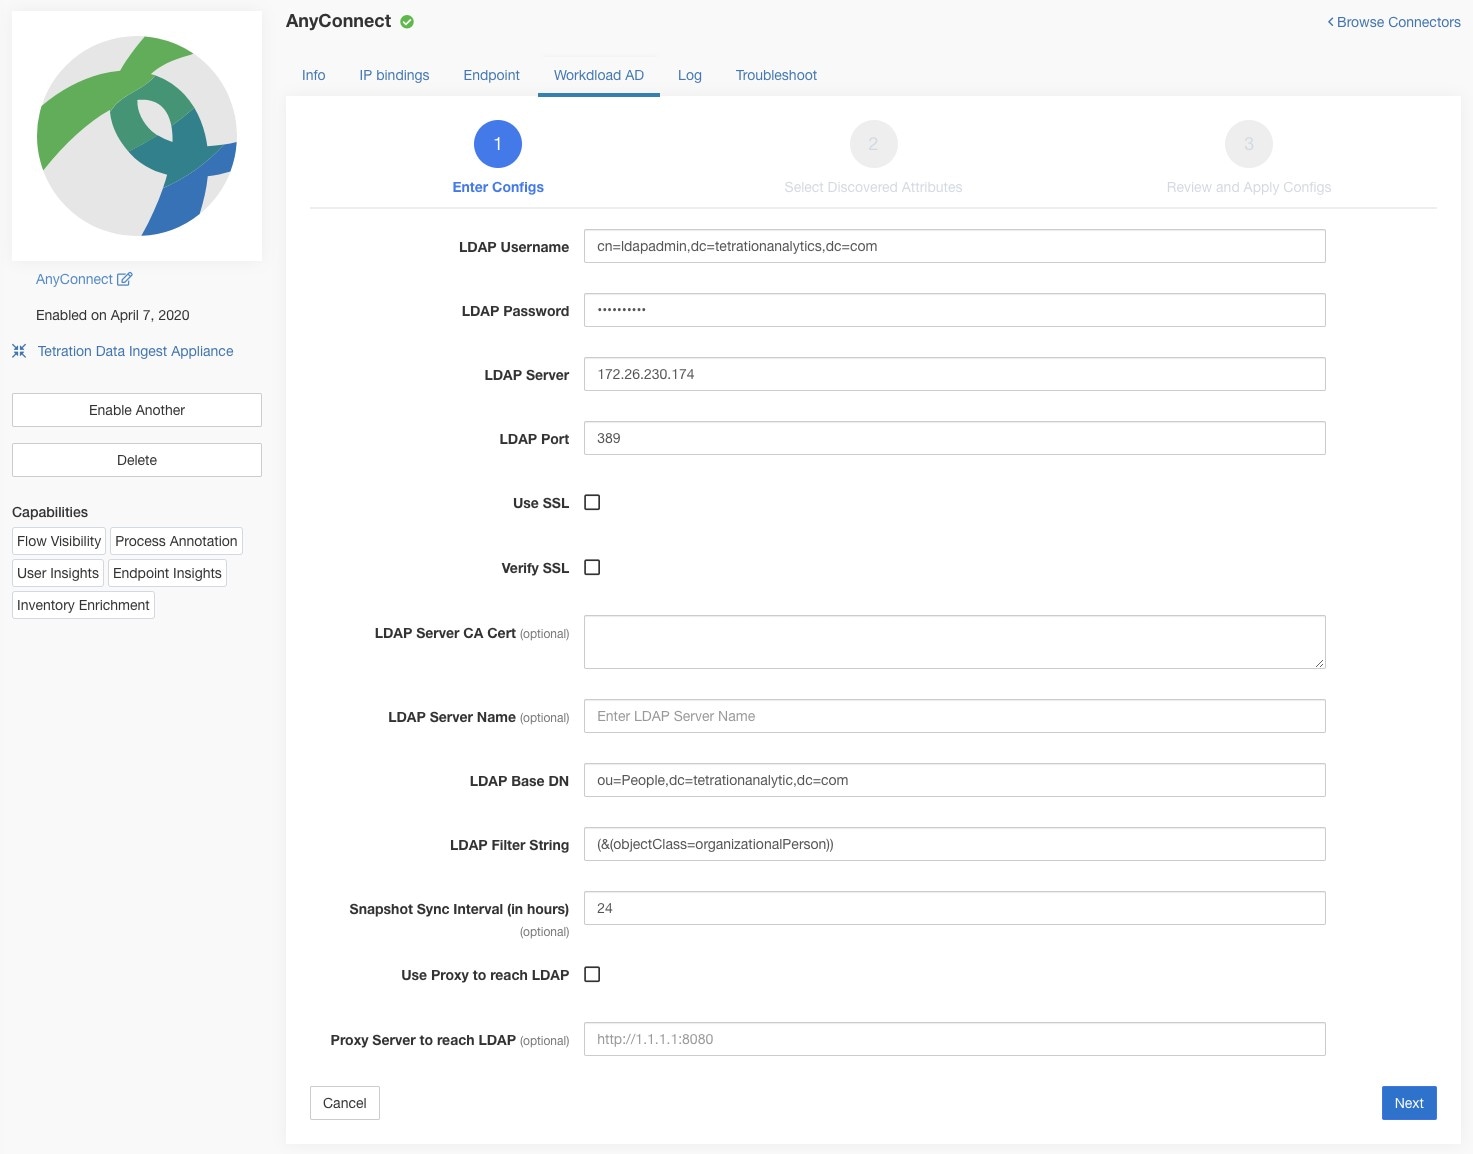The width and height of the screenshot is (1473, 1154).
Task: Open the Log tab
Action: pos(690,75)
